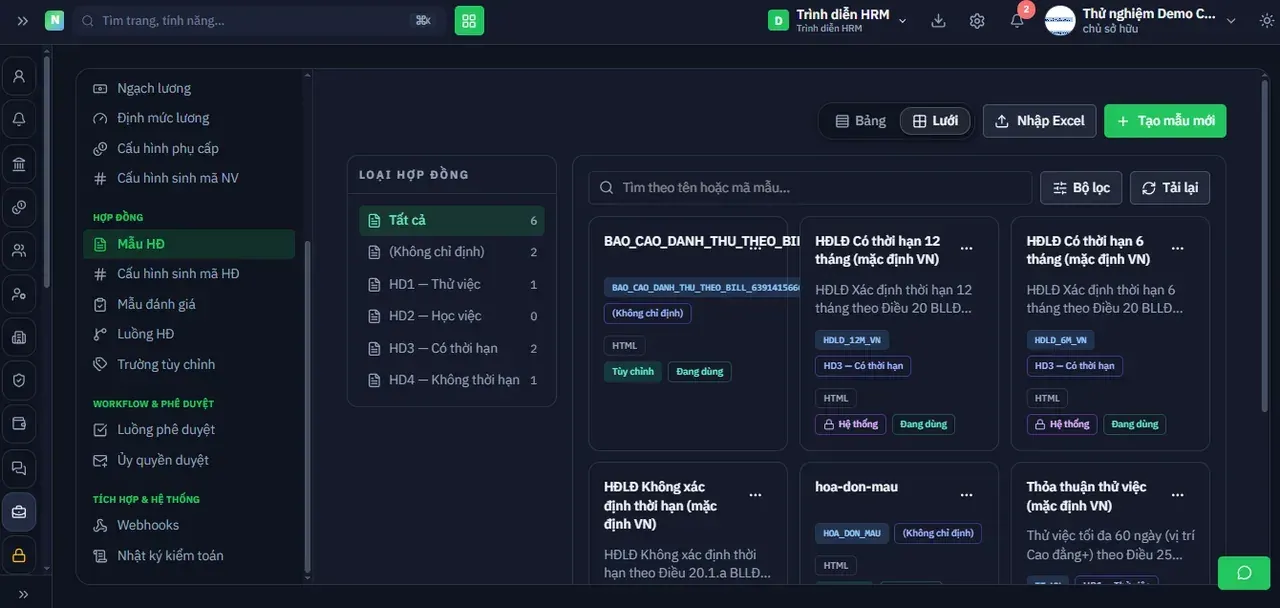Switch to Lưới grid view
Image resolution: width=1280 pixels, height=608 pixels.
[x=935, y=121]
